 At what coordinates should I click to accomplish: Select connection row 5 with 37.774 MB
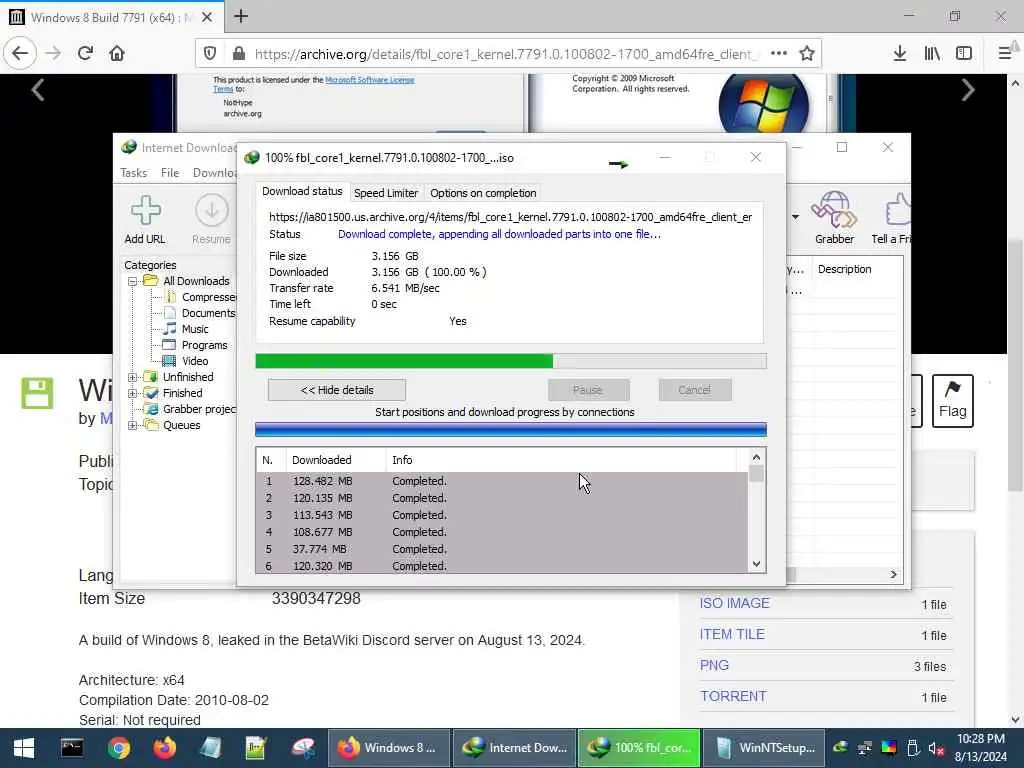(x=502, y=549)
